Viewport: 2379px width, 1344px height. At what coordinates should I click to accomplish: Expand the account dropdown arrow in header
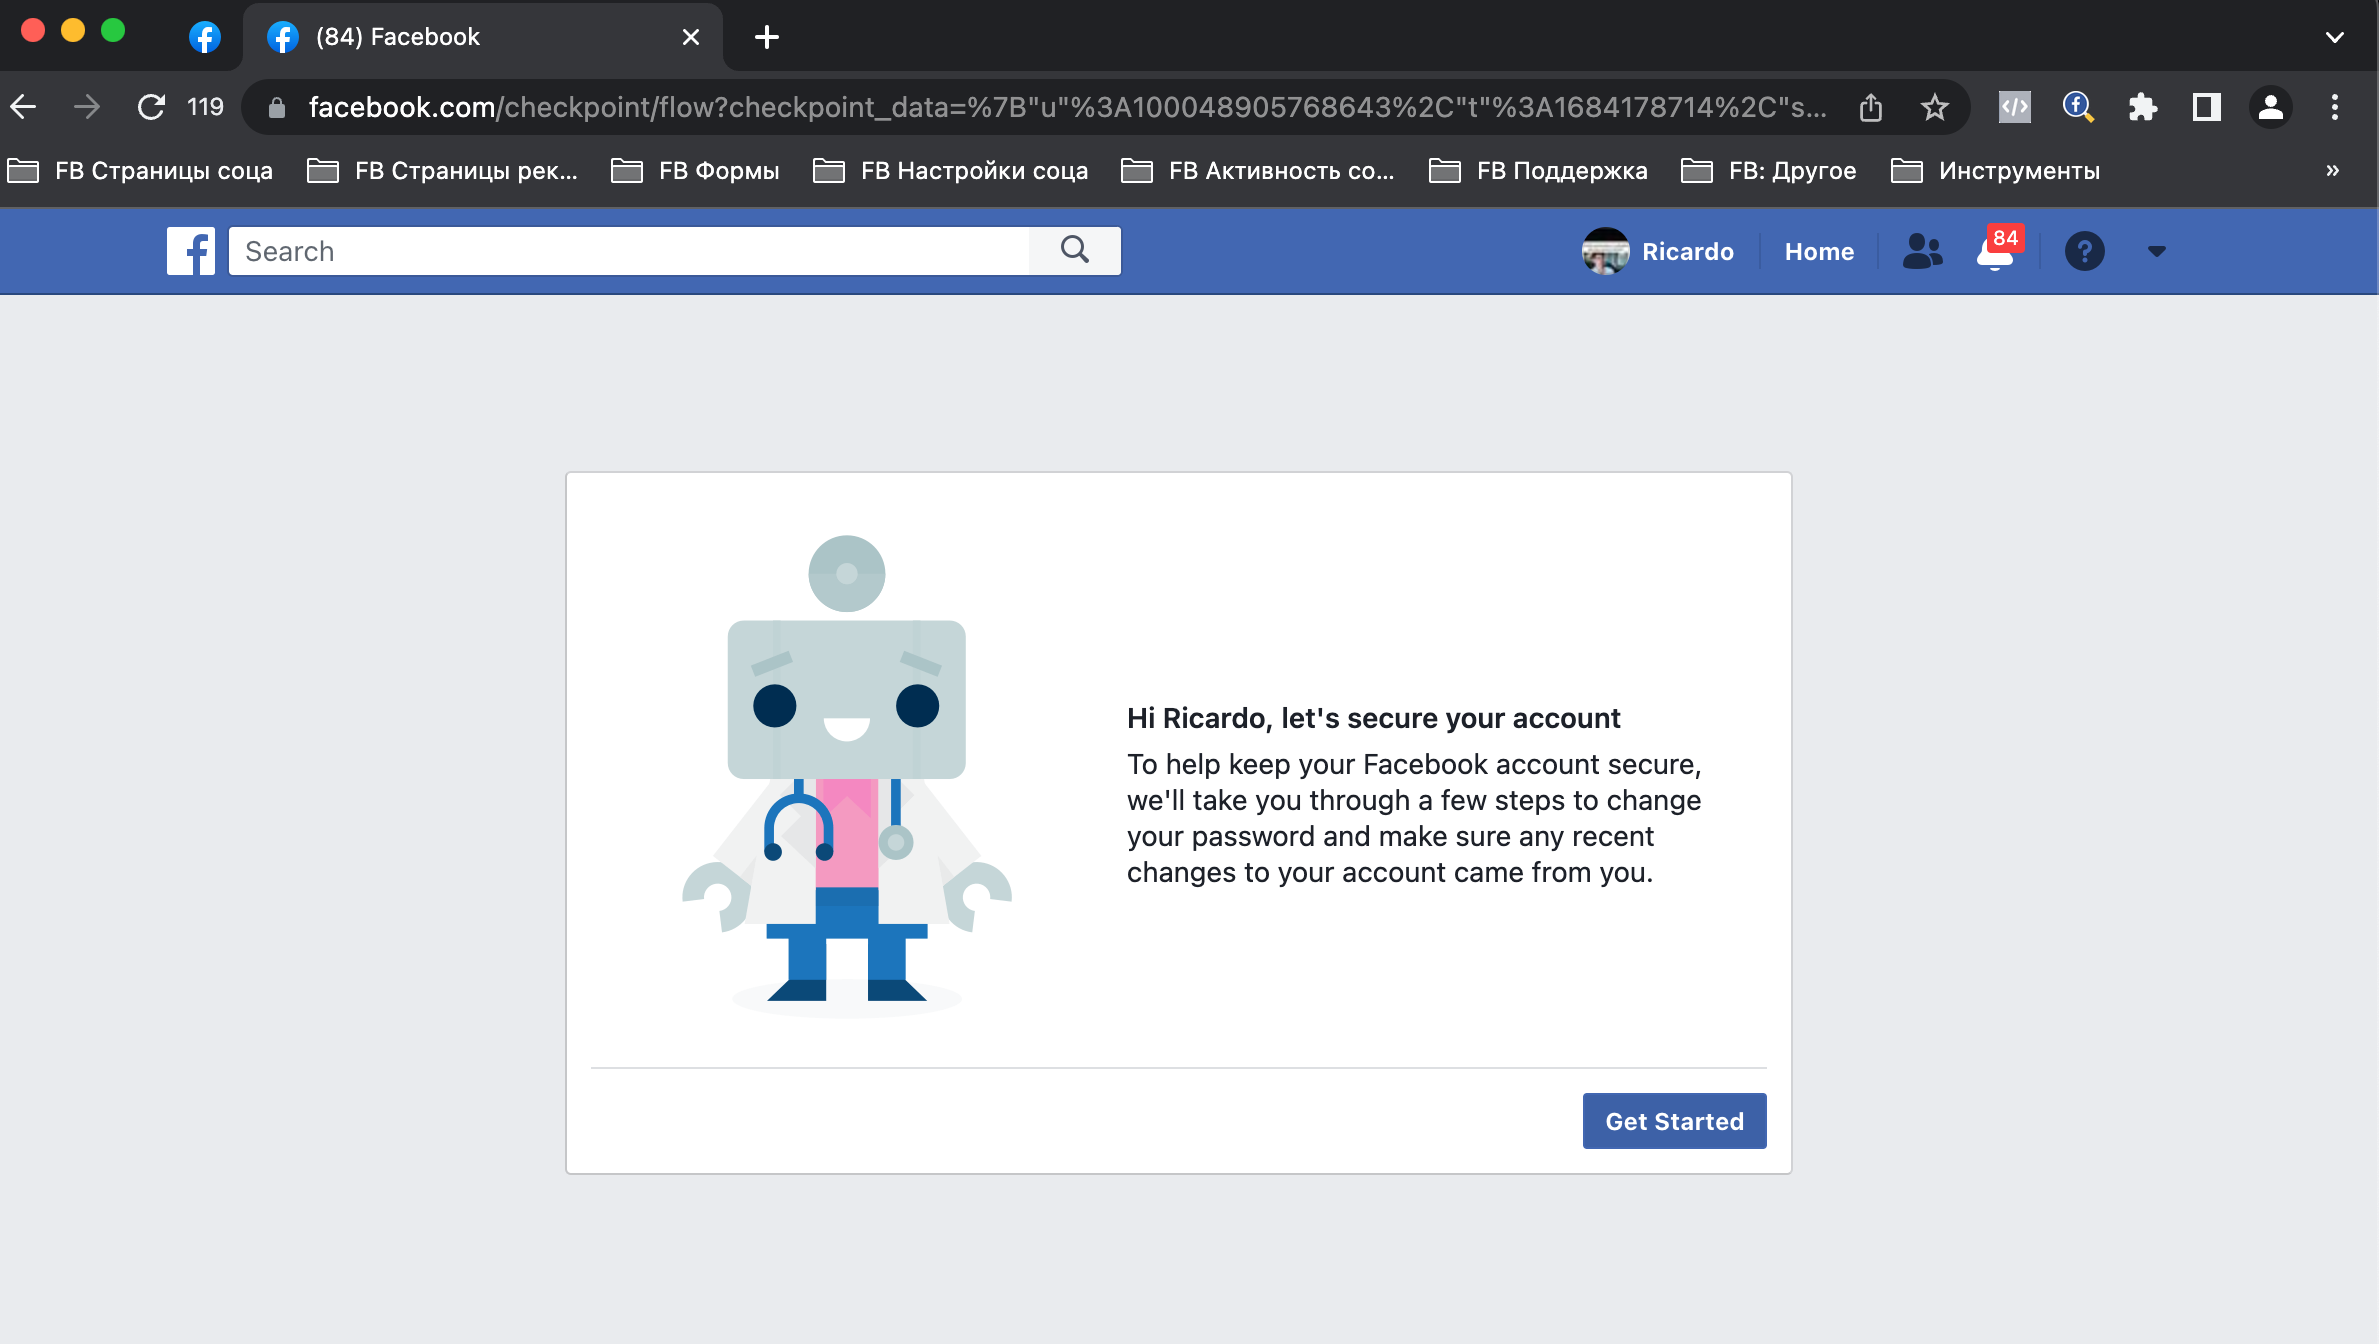pyautogui.click(x=2156, y=251)
